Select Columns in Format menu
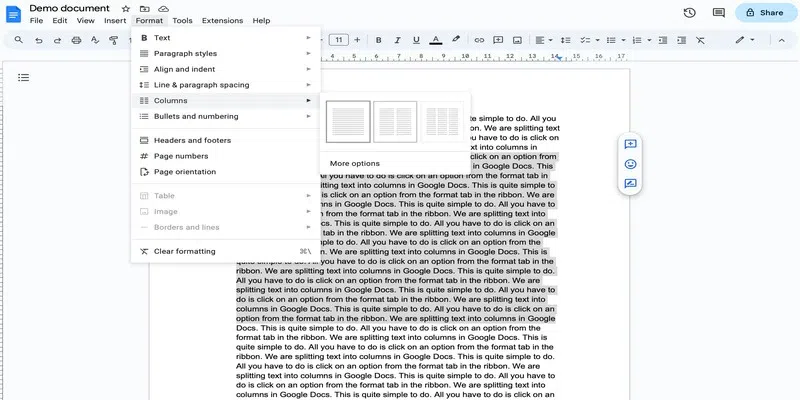Screen dimensions: 800x400 226,101
